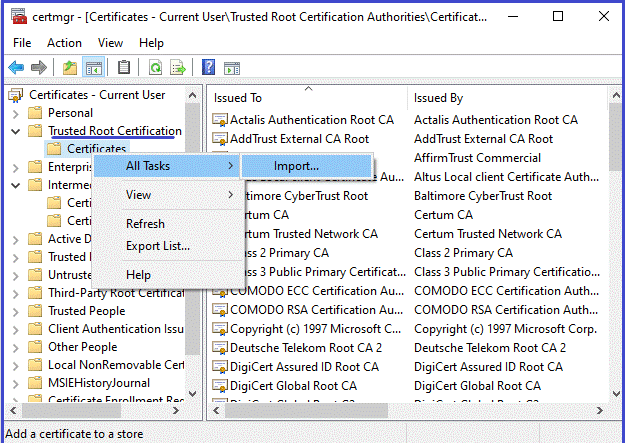Select Certificates folder under Trusted Root Certification
Image resolution: width=625 pixels, height=443 pixels.
point(96,149)
